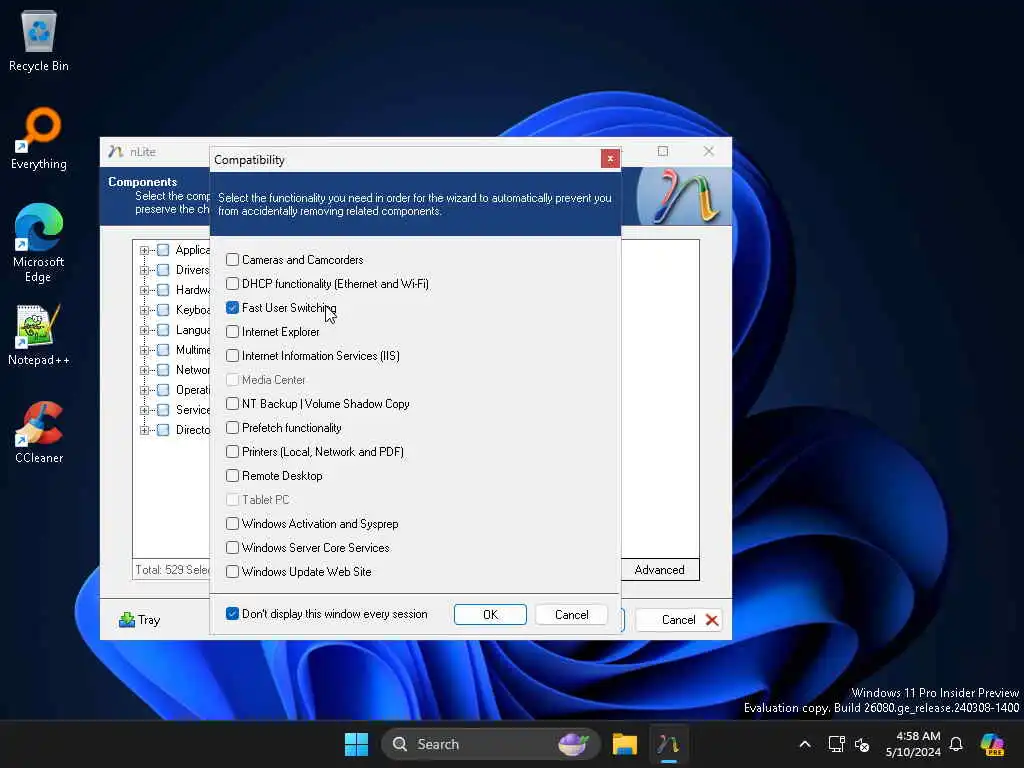
Task: Expand the Languages tree node
Action: pyautogui.click(x=144, y=330)
